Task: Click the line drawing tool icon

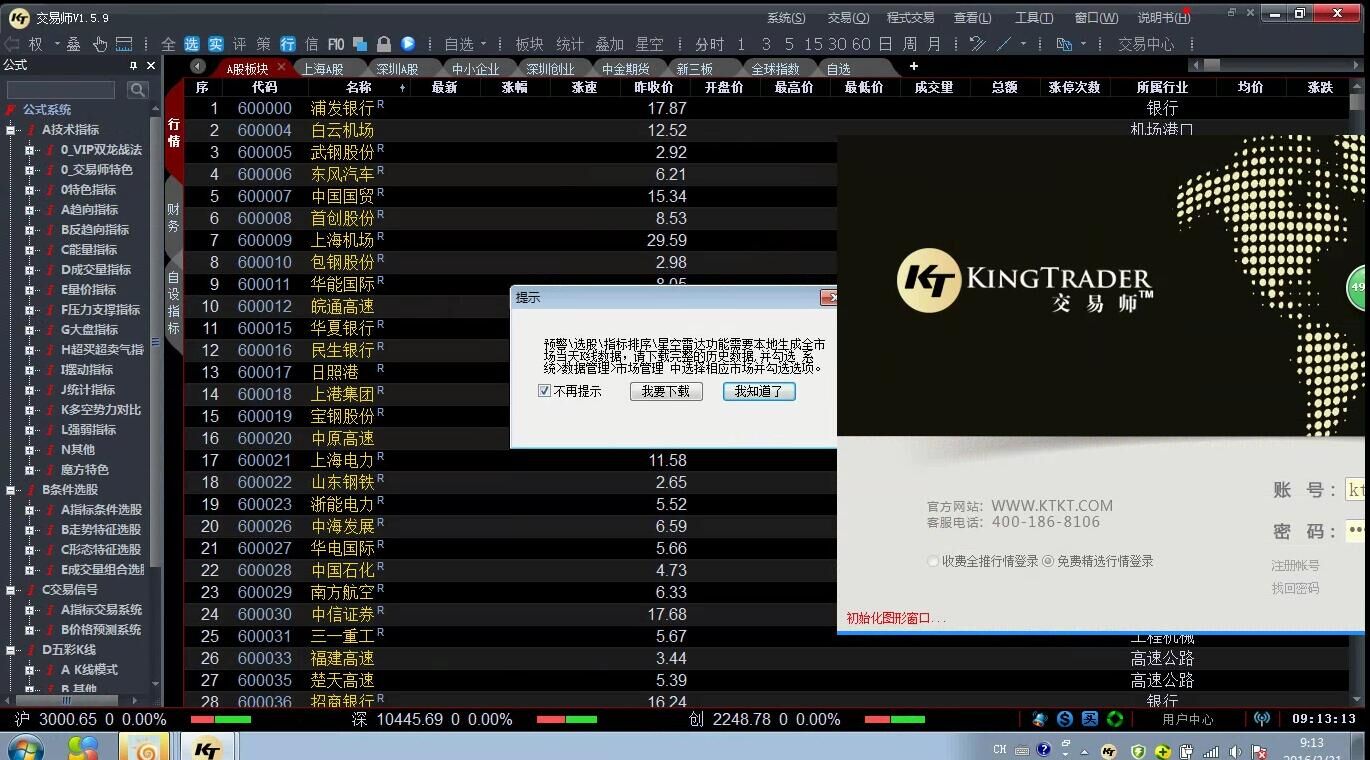Action: 1003,44
